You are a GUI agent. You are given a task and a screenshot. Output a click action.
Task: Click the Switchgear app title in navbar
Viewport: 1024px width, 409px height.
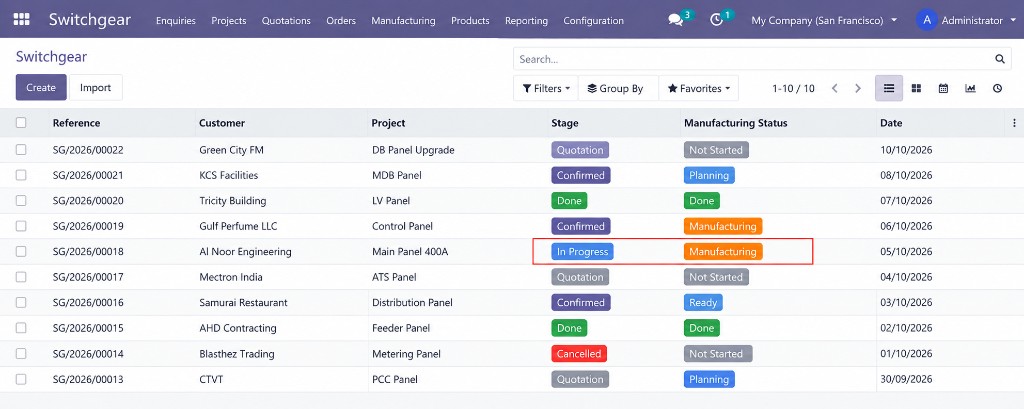(x=89, y=20)
